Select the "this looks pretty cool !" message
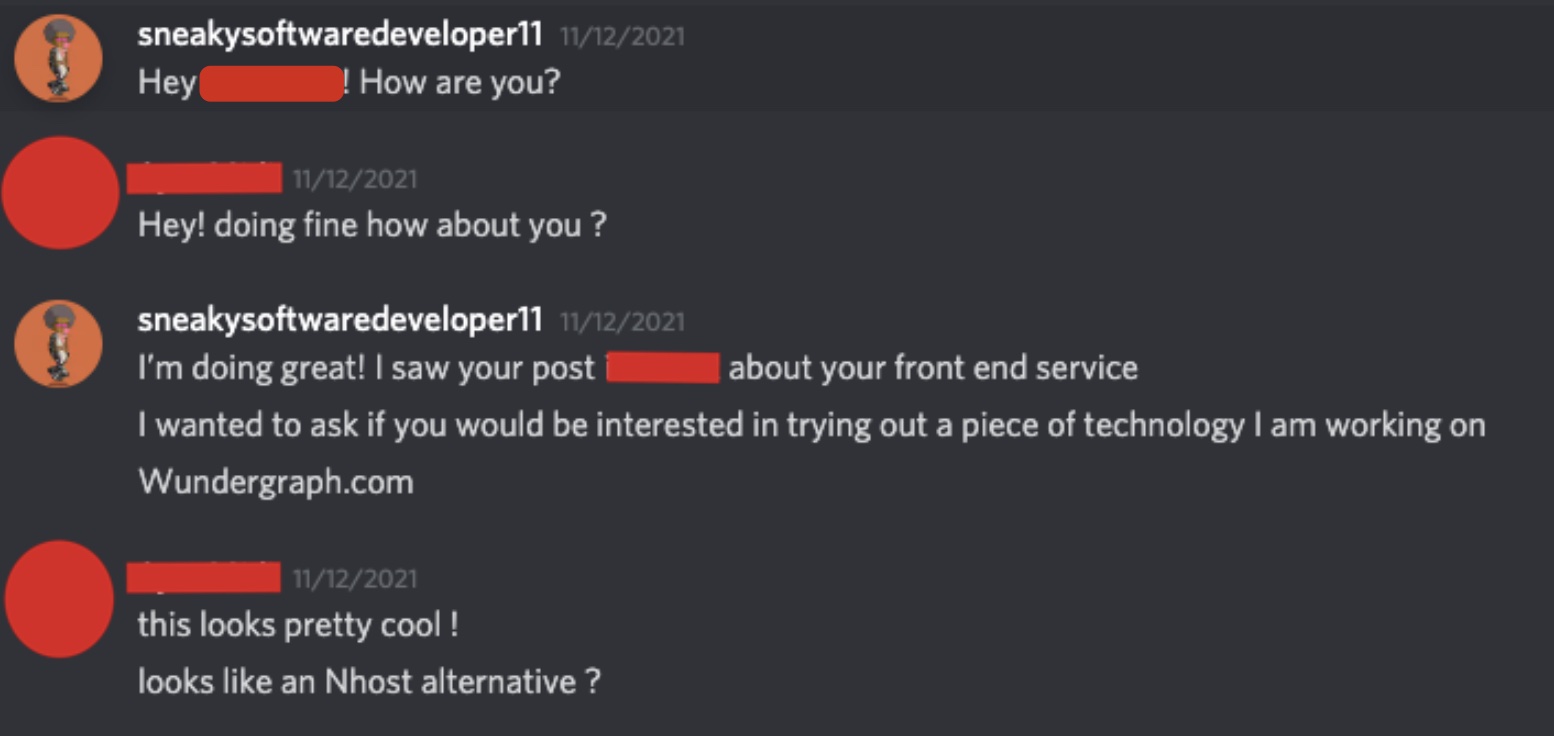 [298, 625]
